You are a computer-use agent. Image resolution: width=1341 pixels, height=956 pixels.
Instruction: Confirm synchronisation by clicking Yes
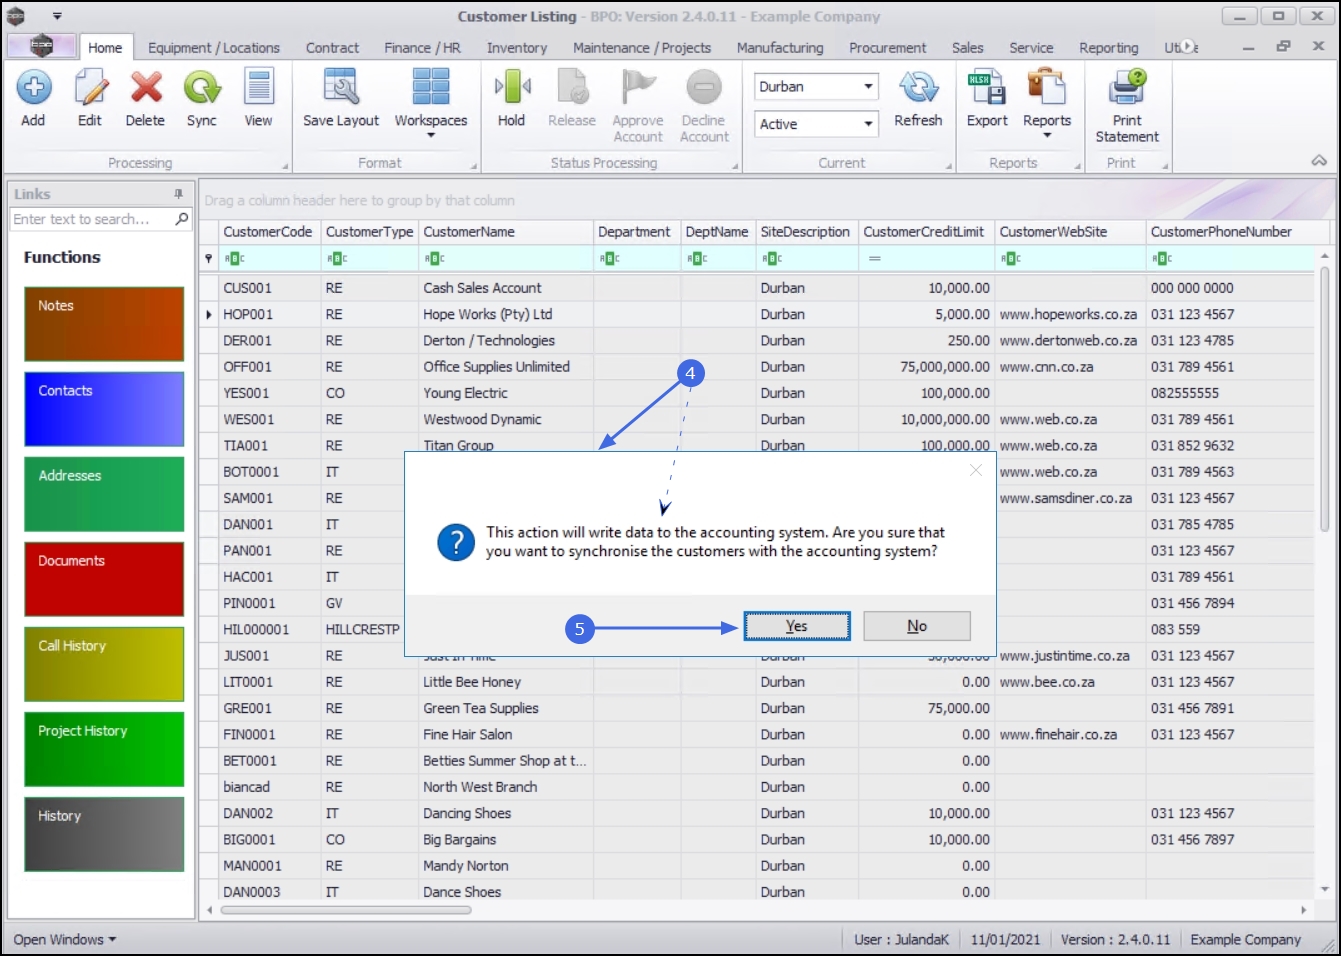(797, 626)
